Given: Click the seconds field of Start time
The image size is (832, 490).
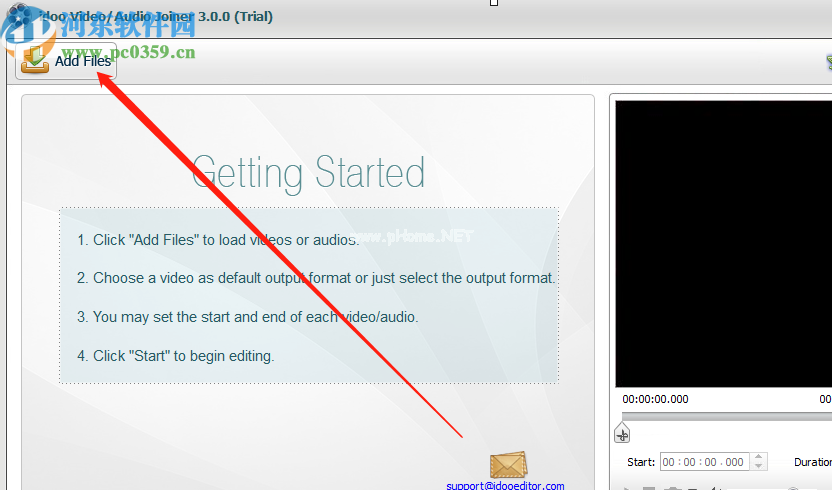Looking at the screenshot, I should coord(710,462).
